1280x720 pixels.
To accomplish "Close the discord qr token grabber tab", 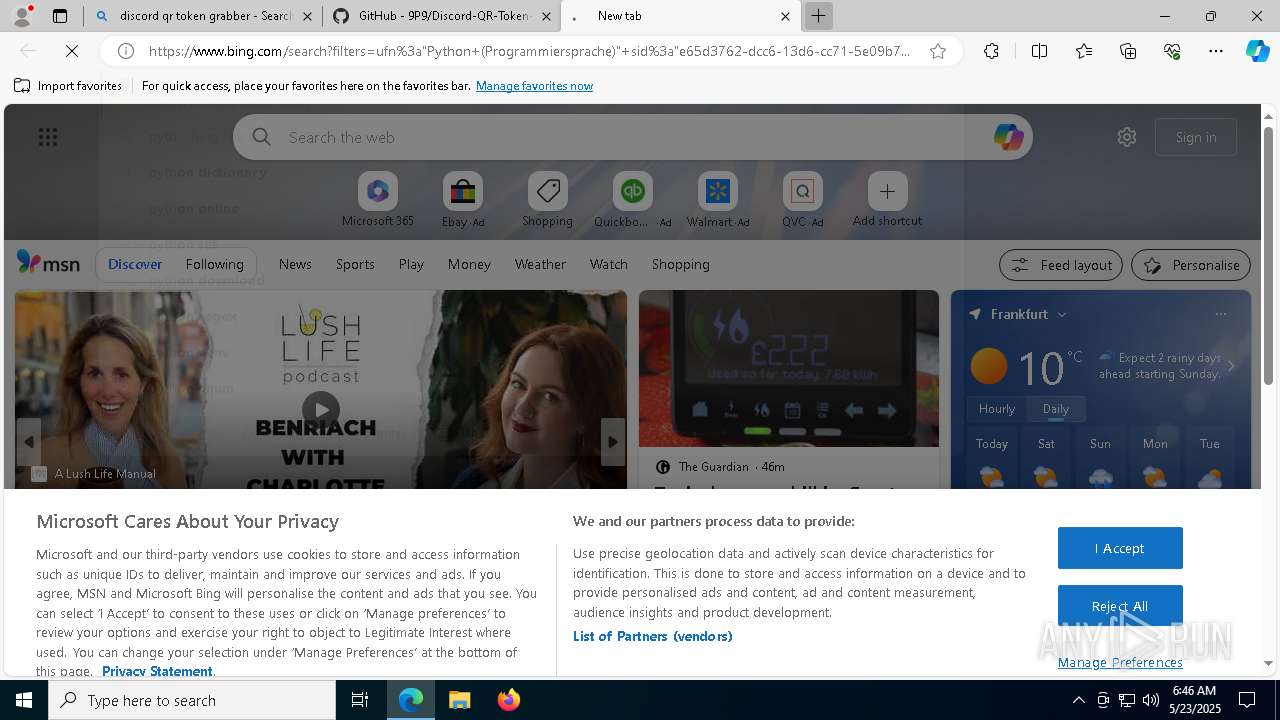I will click(x=307, y=16).
